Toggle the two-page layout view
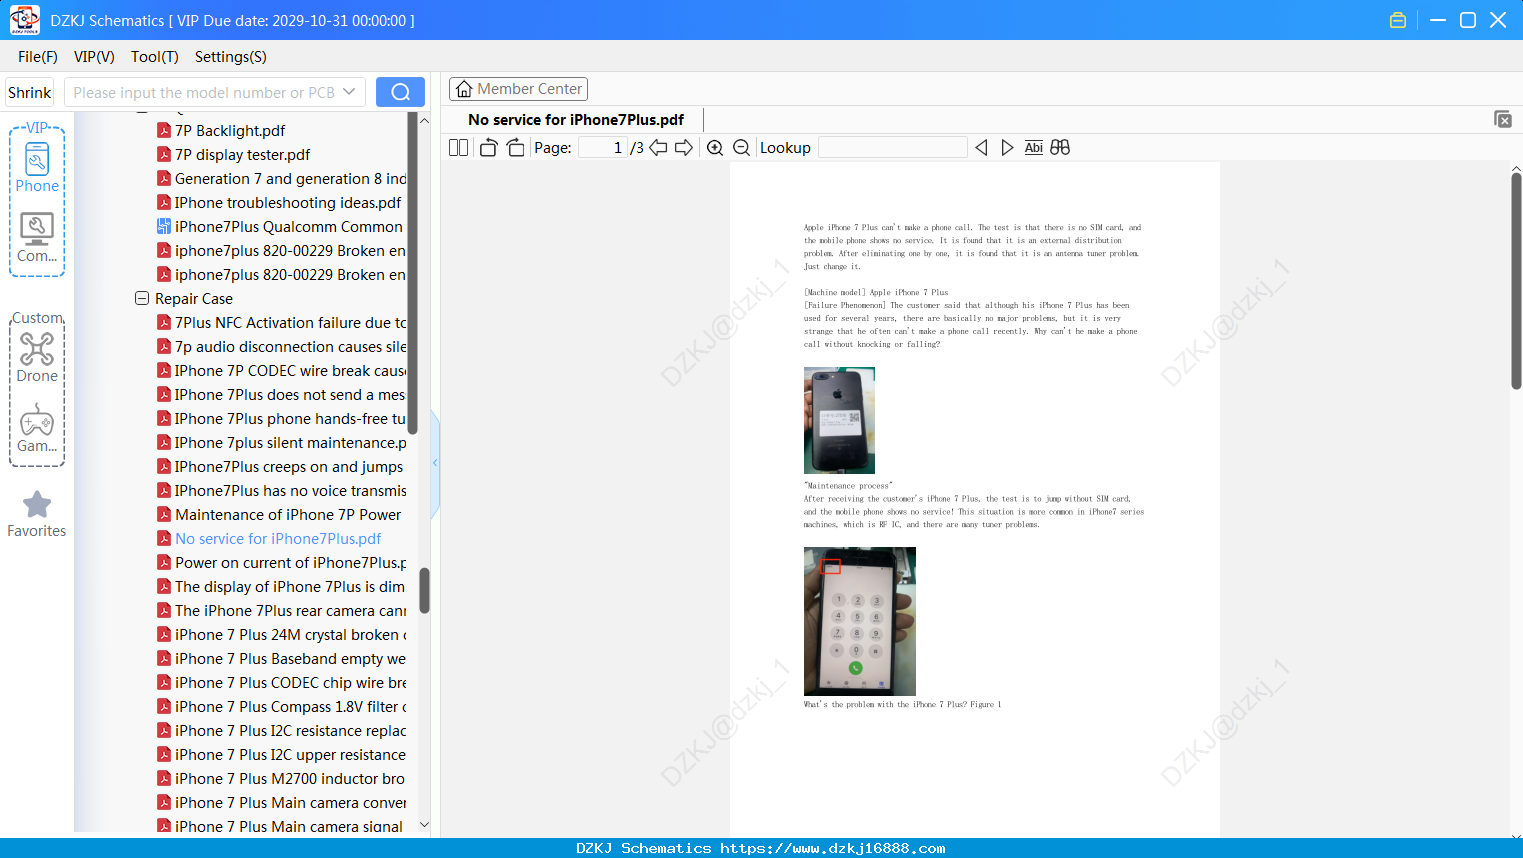The width and height of the screenshot is (1523, 858). (x=458, y=148)
